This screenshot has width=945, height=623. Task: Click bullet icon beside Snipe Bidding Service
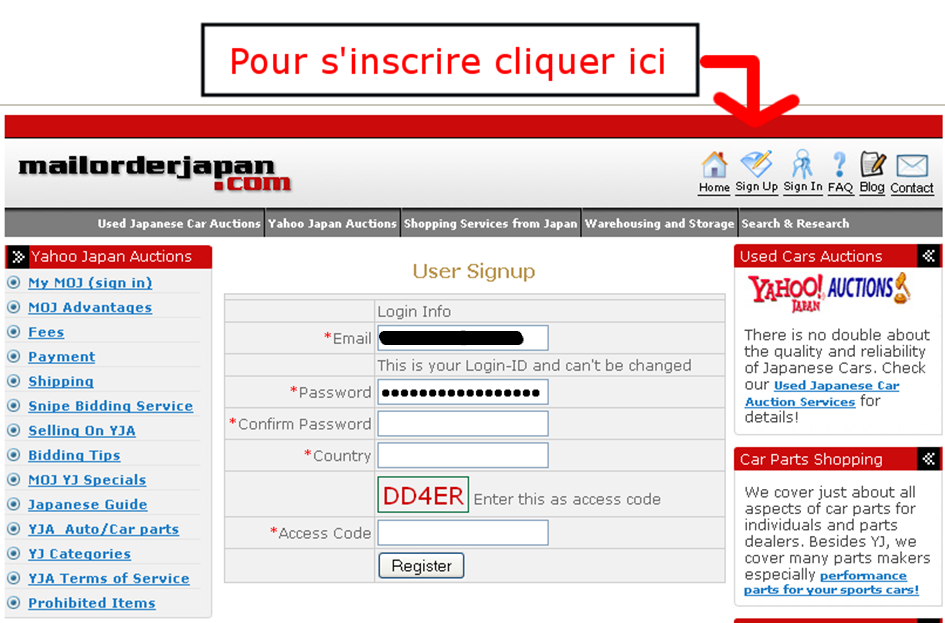tap(14, 405)
